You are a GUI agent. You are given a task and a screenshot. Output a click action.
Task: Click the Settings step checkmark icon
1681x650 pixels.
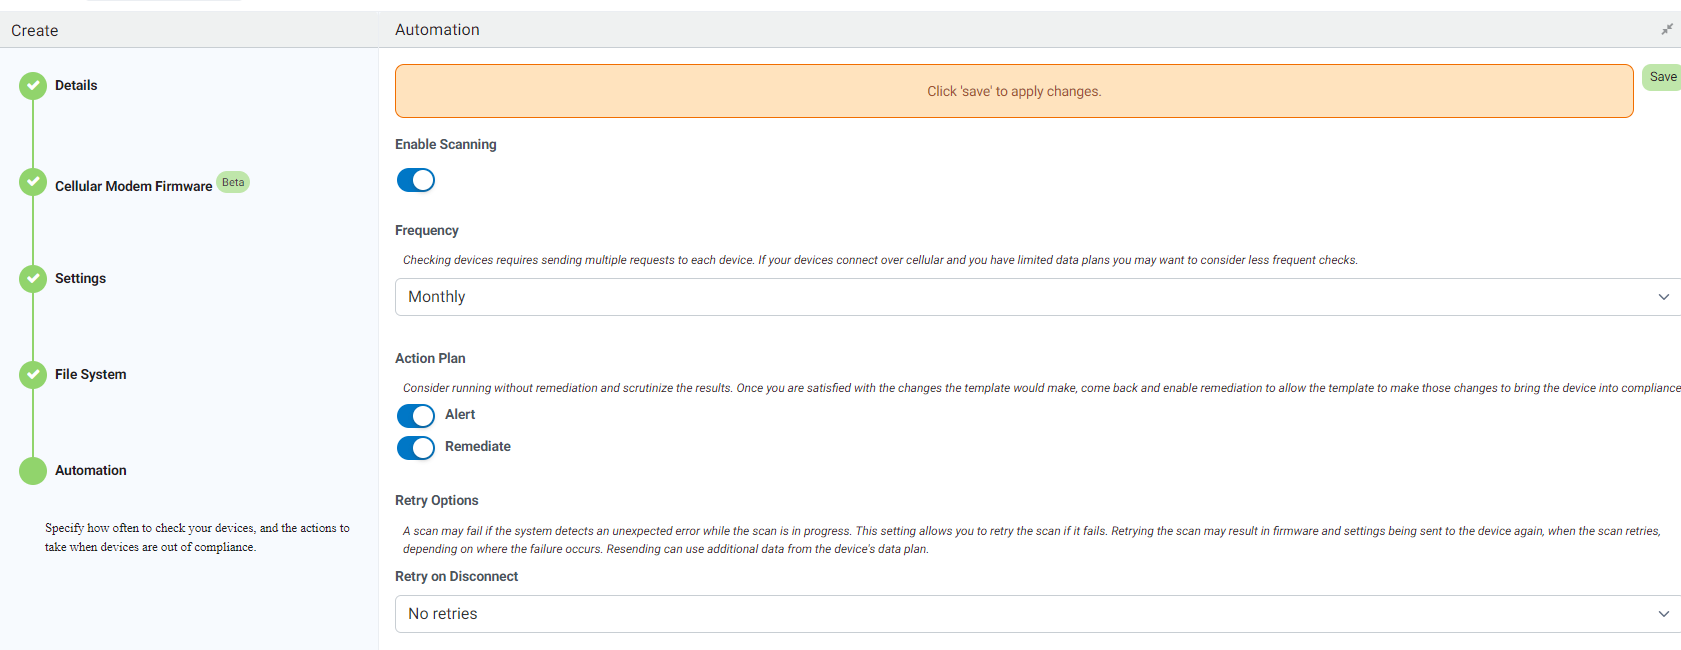[x=33, y=278]
